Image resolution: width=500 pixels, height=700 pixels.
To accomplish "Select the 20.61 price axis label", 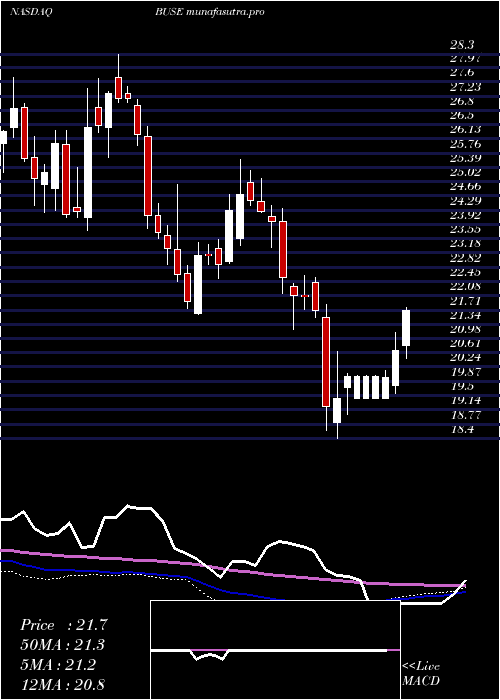I will click(x=466, y=343).
